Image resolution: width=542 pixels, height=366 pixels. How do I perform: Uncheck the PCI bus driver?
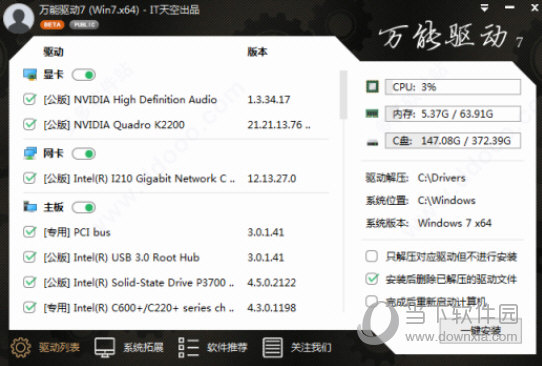click(30, 232)
